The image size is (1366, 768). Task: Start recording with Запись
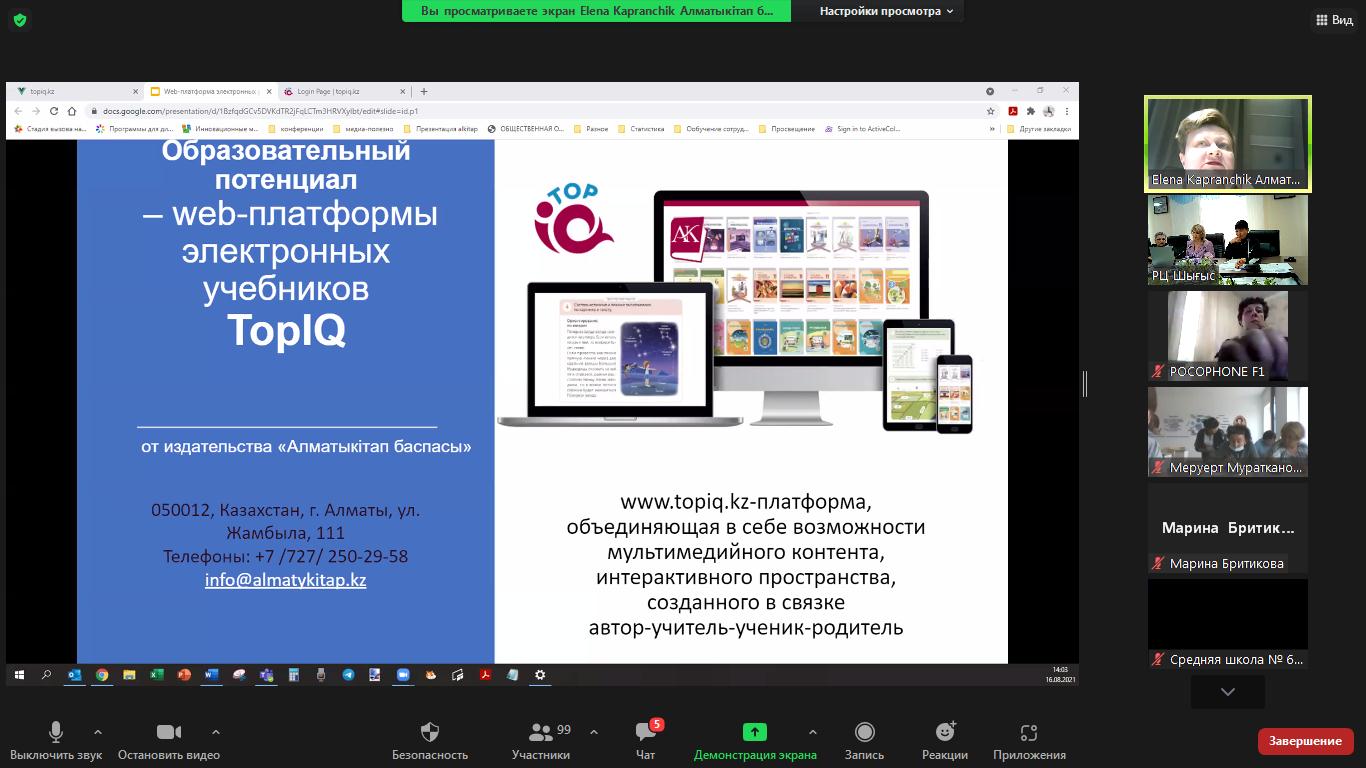(x=864, y=741)
